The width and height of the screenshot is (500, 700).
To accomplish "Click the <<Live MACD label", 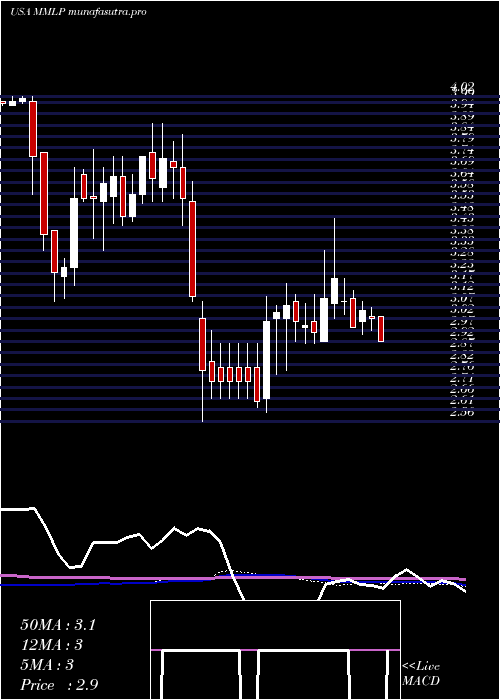I will tap(421, 674).
